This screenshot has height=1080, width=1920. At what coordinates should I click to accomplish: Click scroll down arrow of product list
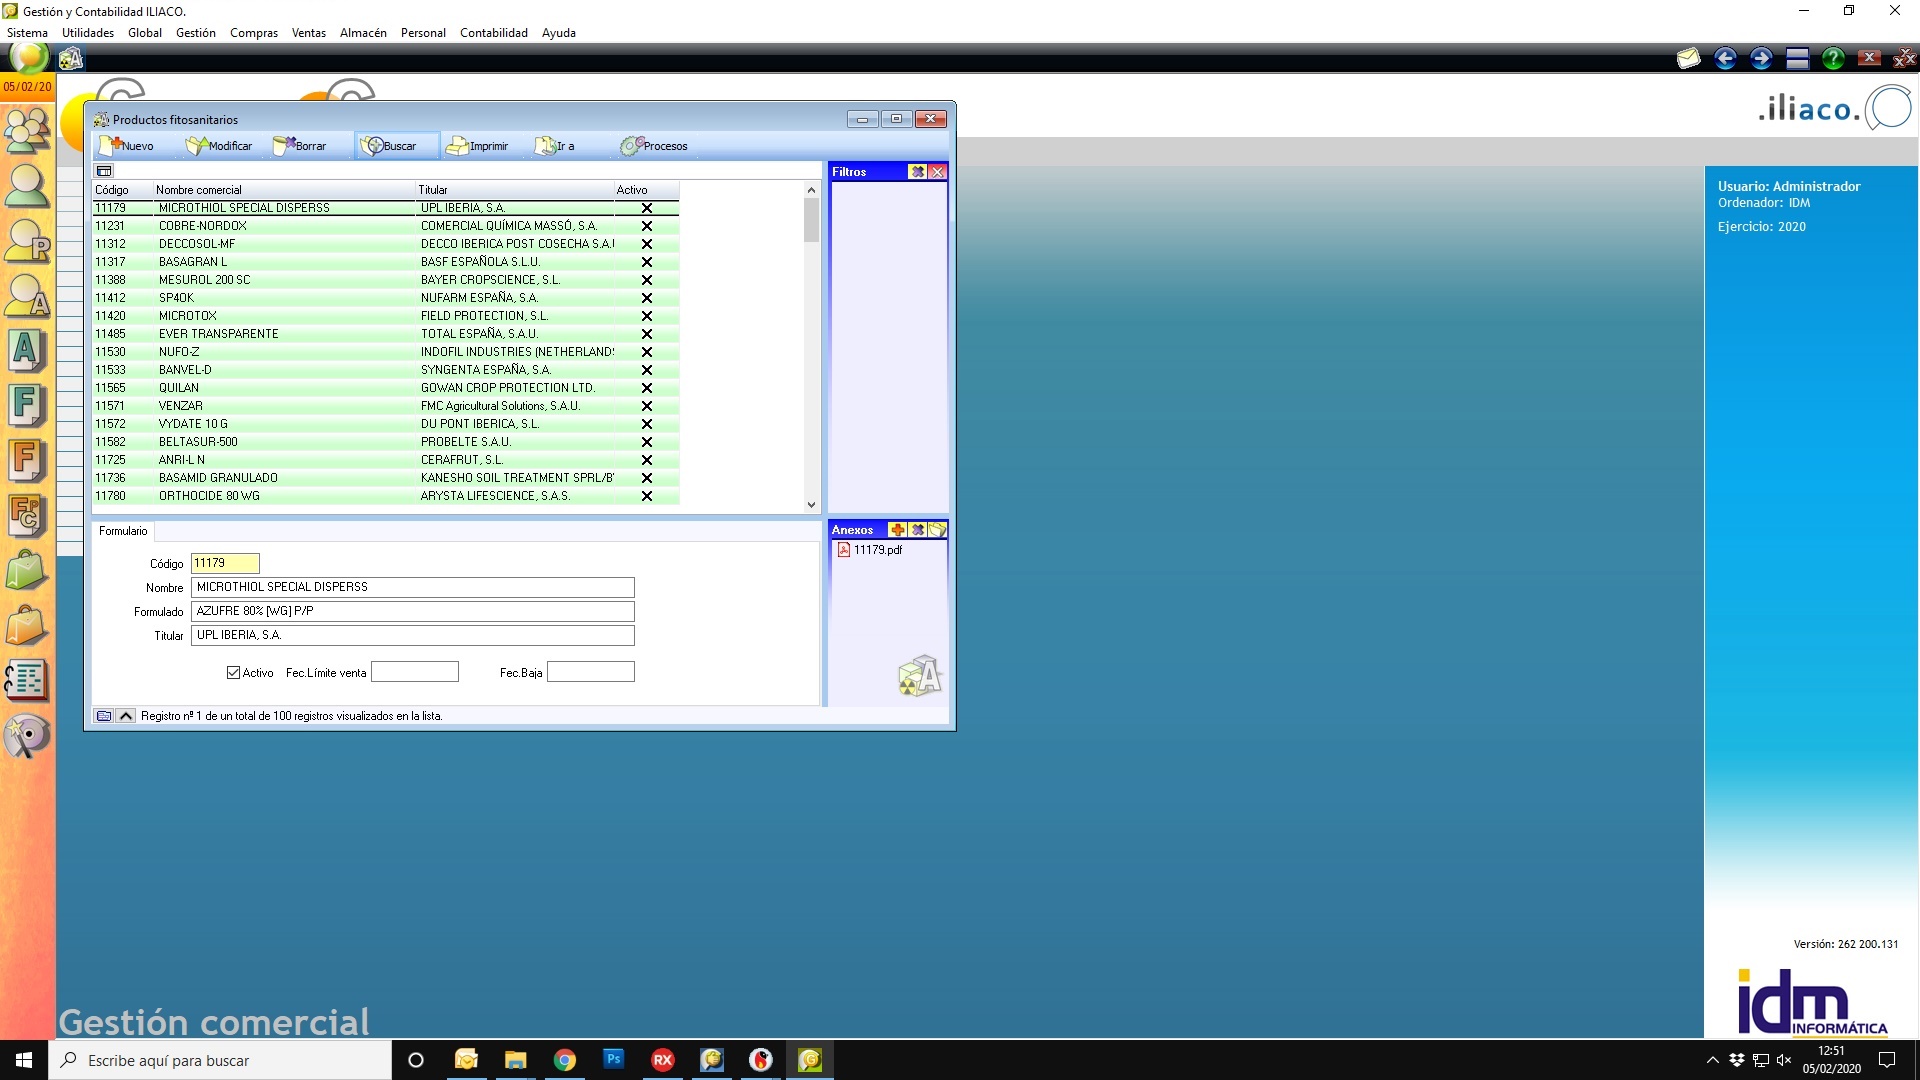point(811,505)
